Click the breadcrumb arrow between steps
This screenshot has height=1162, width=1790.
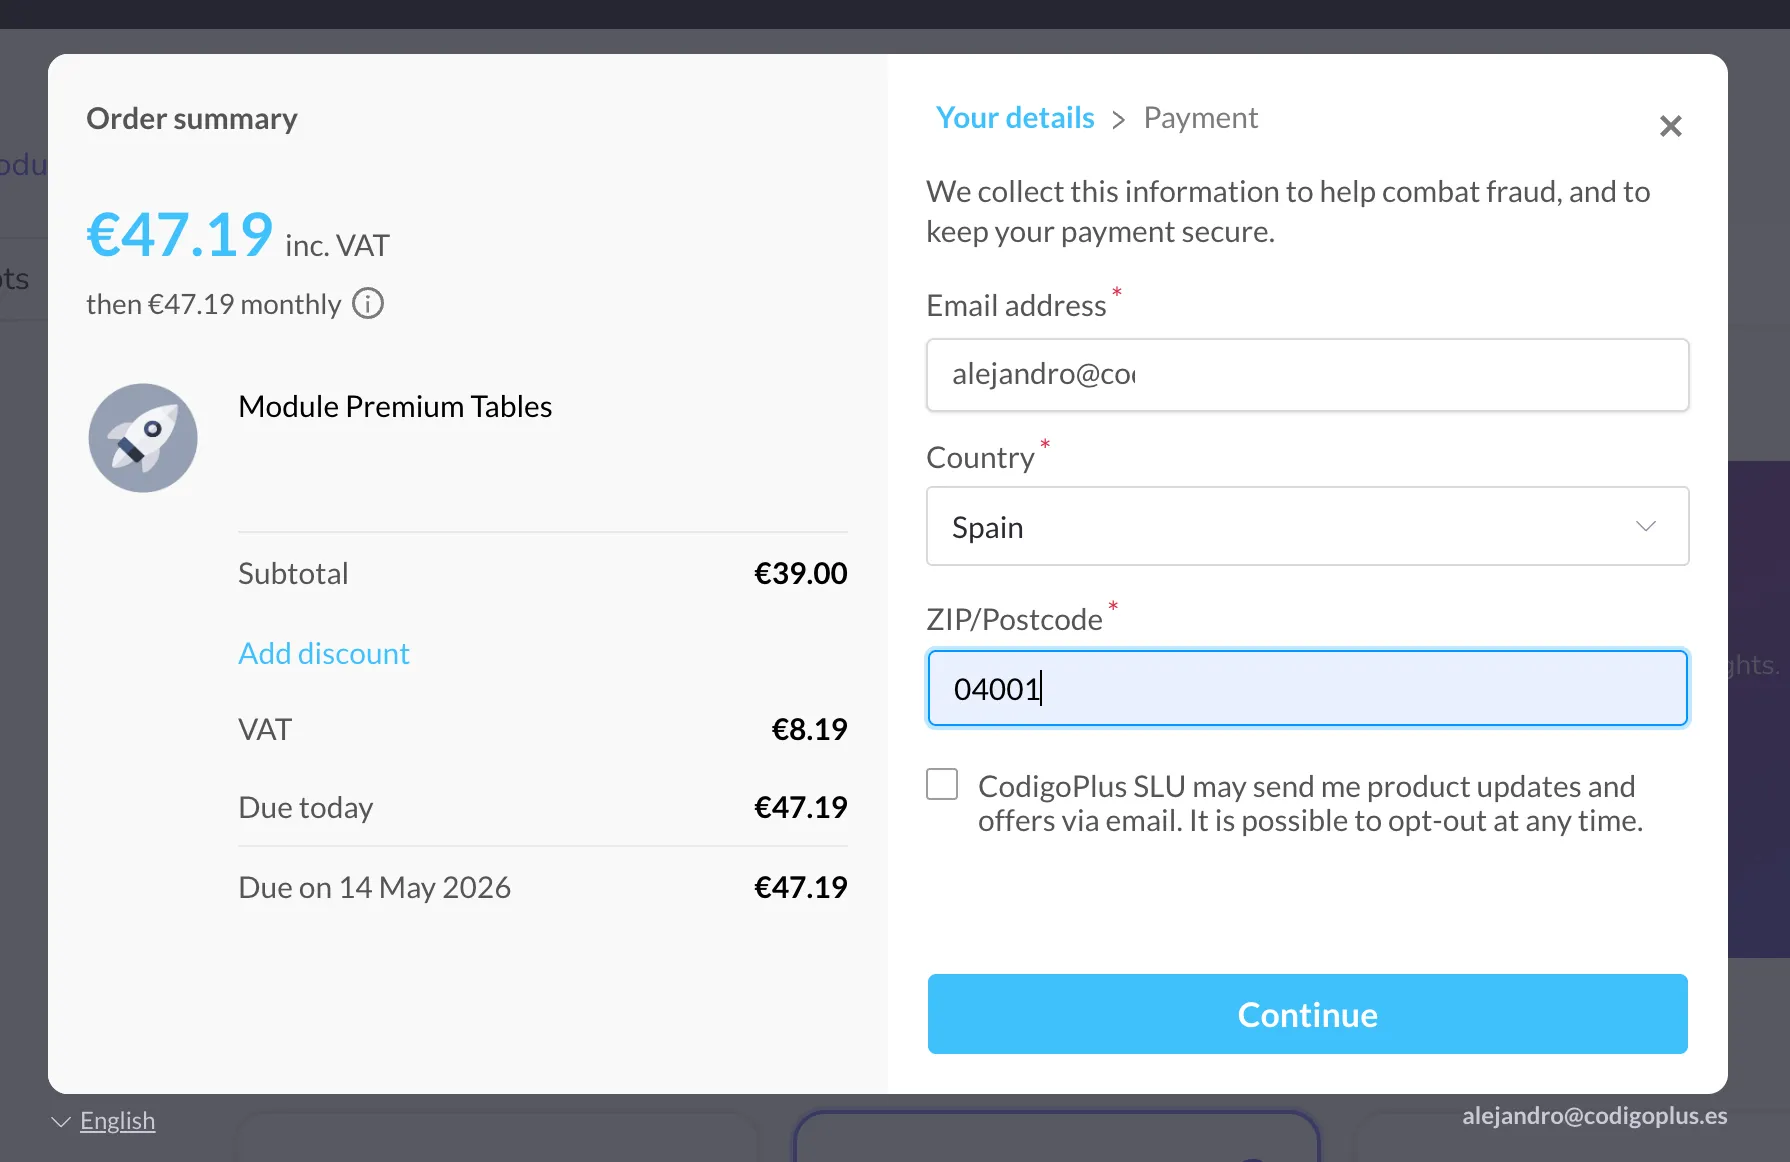pyautogui.click(x=1119, y=120)
